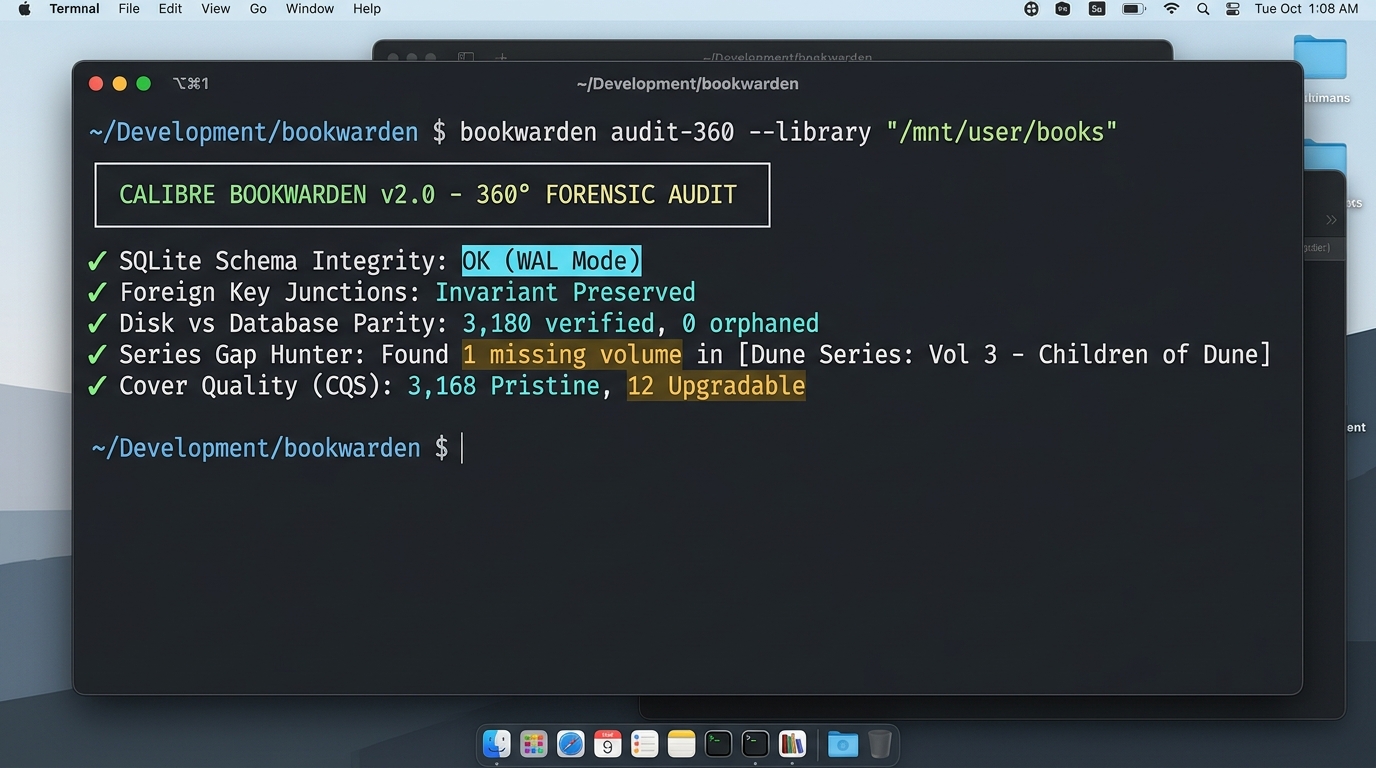1376x768 pixels.
Task: Open Control Center in menu bar
Action: coord(1232,9)
